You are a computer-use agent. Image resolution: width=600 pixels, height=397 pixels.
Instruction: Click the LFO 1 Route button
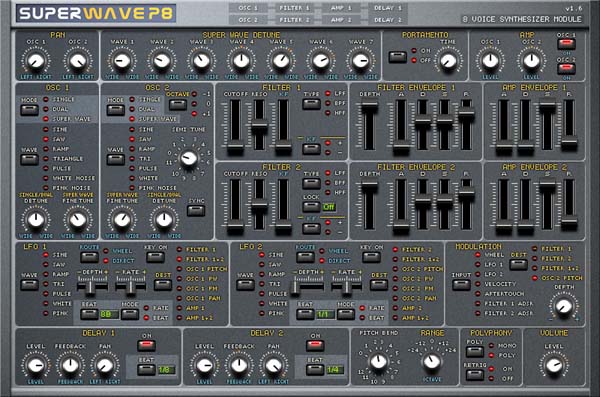(89, 257)
